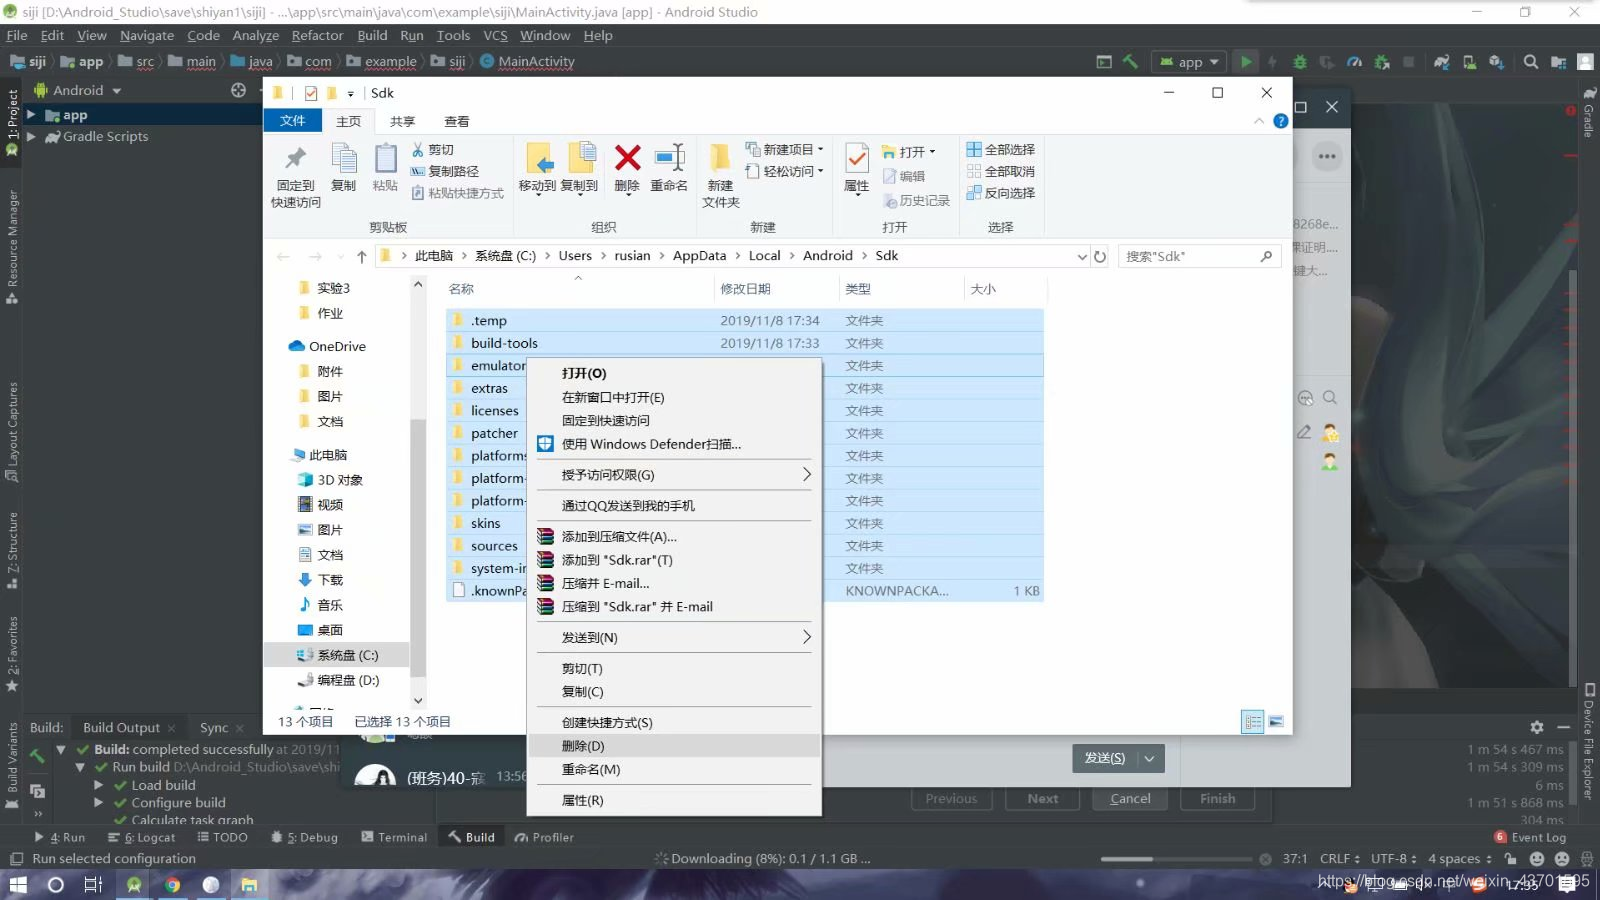Image resolution: width=1600 pixels, height=900 pixels.
Task: Switch to large icons view in Explorer status bar
Action: point(1276,721)
